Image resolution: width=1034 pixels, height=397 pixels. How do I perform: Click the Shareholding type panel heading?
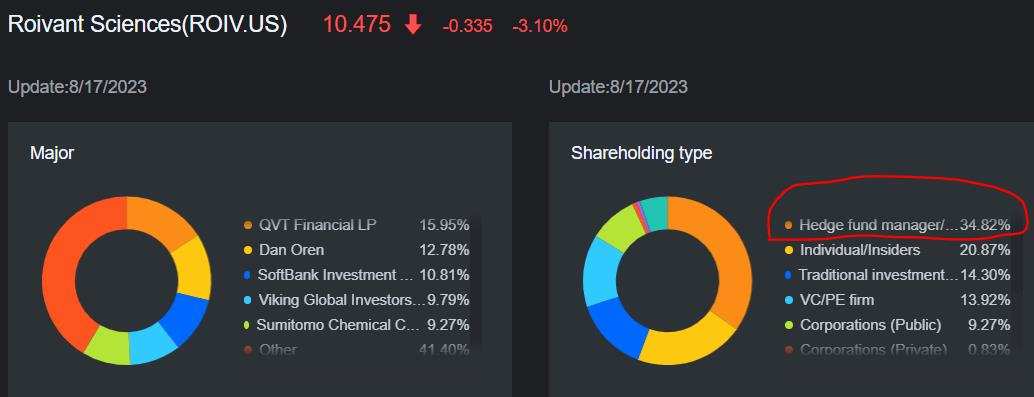(642, 154)
